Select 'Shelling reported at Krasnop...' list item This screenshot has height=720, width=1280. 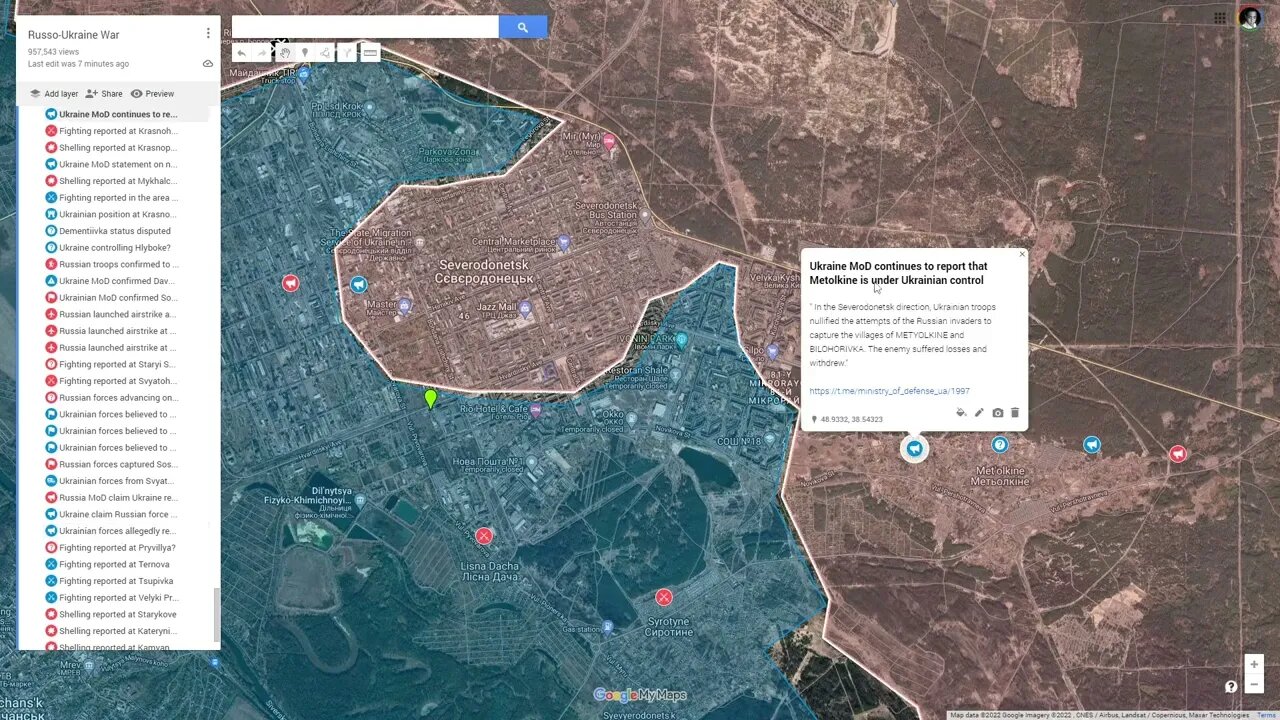point(118,148)
